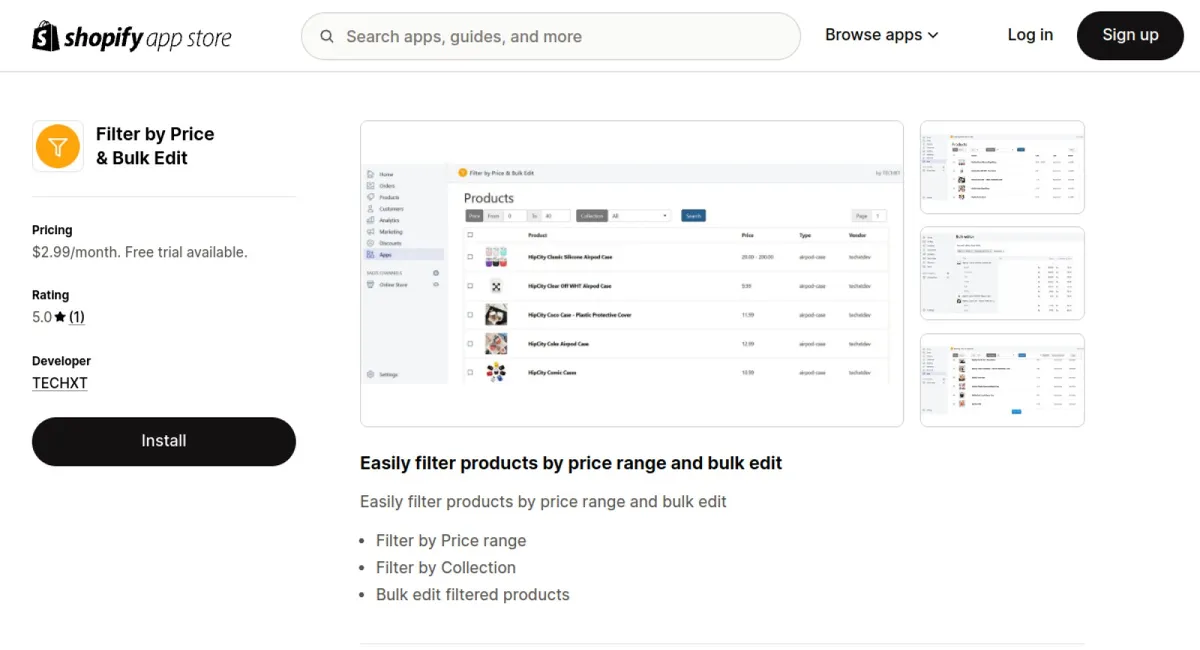Check the HipCity Coke Airpod Case checkbox
This screenshot has width=1200, height=650.
point(470,344)
